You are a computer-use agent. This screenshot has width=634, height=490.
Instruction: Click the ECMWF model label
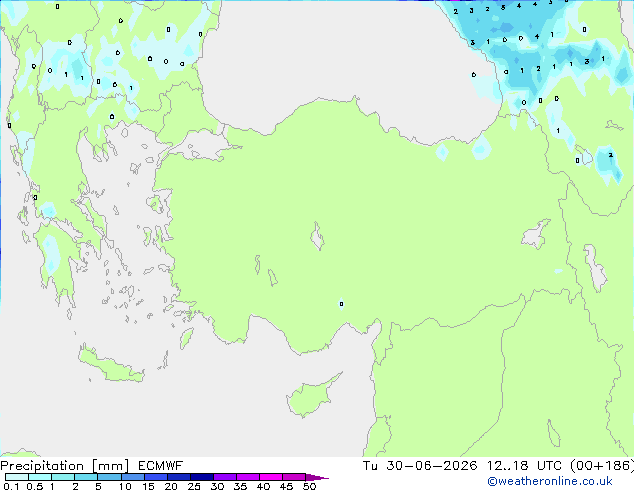coord(161,466)
